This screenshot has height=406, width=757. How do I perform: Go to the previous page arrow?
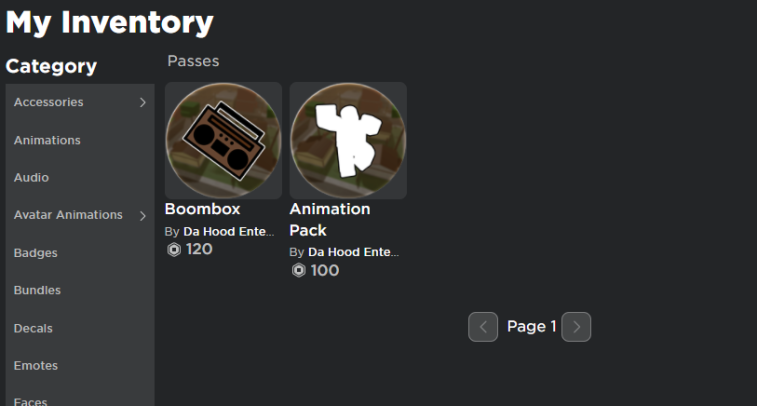[483, 327]
